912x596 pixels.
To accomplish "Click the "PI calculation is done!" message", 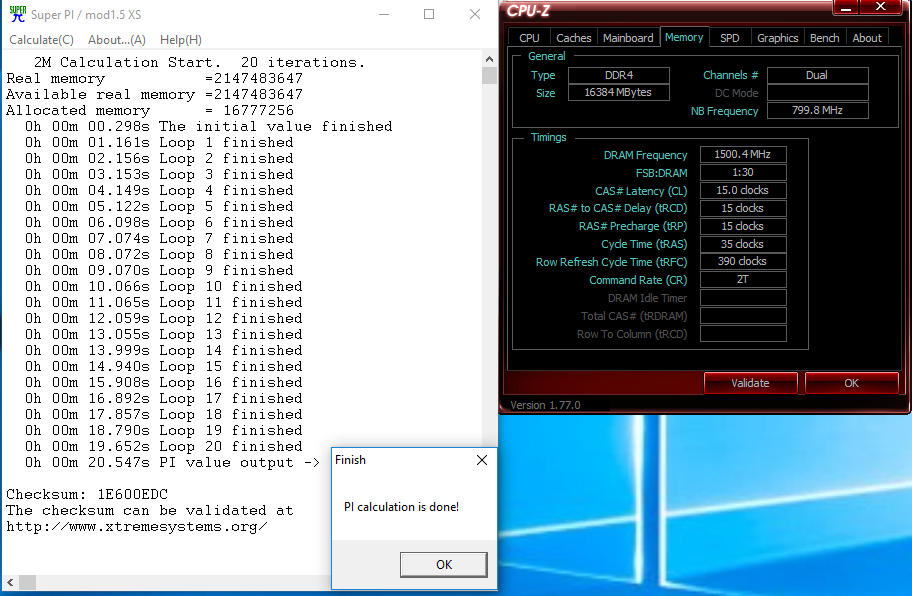I will pos(401,507).
